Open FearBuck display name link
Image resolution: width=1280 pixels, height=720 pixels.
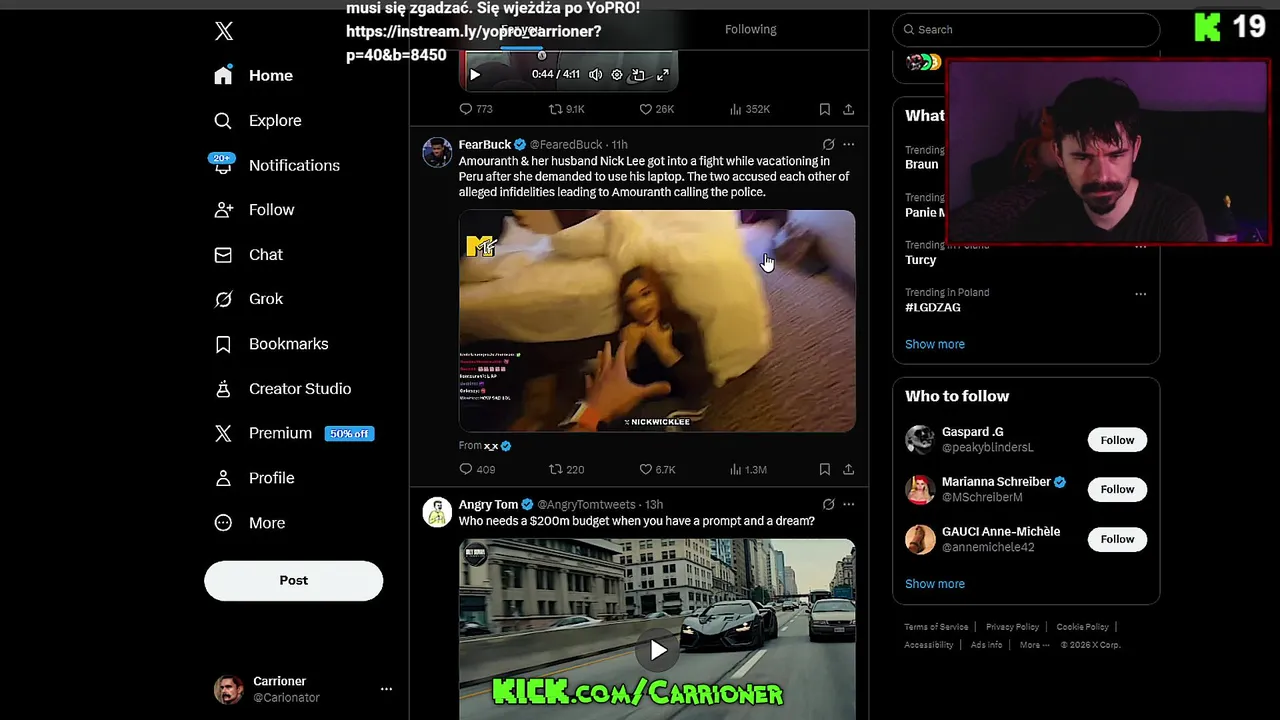click(485, 145)
